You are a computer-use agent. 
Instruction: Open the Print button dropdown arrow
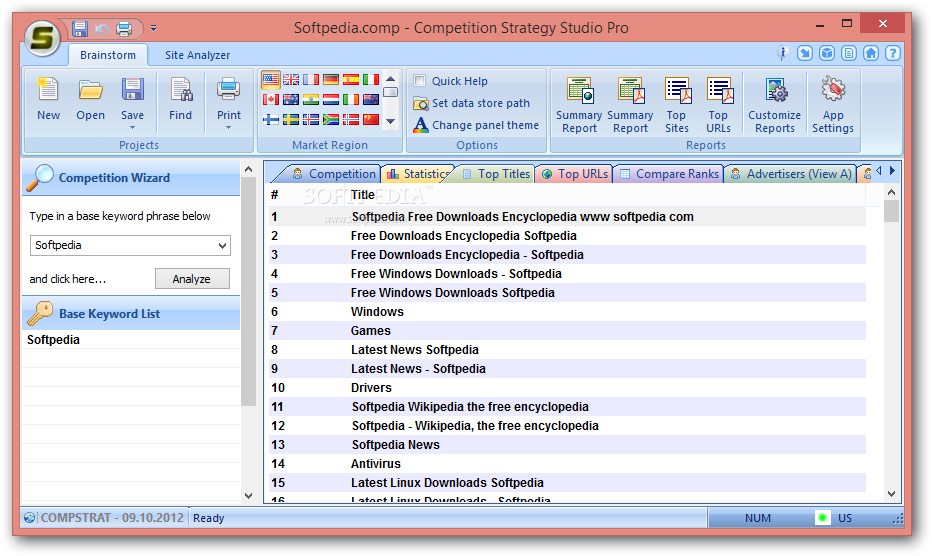229,127
